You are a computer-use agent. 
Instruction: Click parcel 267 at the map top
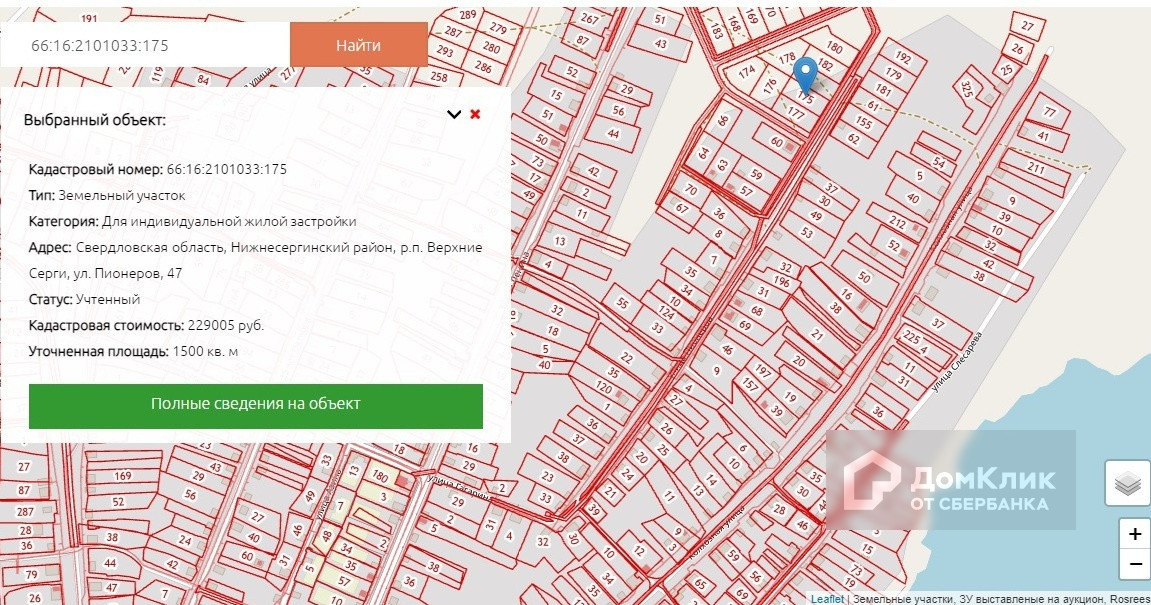589,18
